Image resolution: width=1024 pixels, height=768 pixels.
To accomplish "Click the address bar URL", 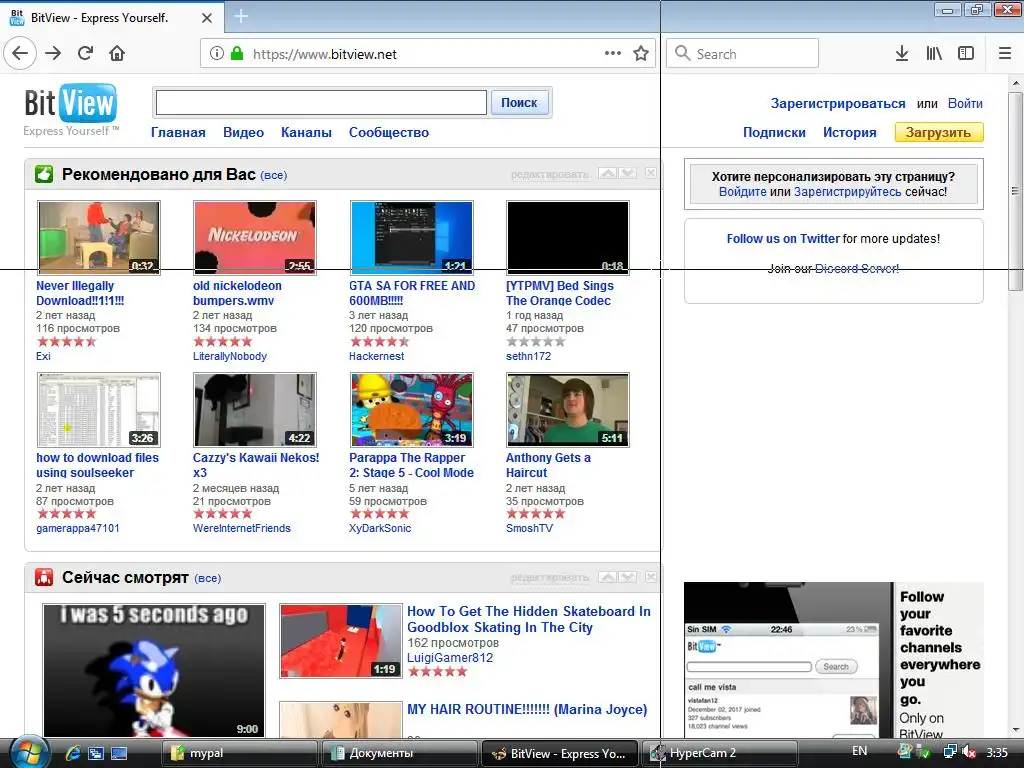I will (325, 54).
